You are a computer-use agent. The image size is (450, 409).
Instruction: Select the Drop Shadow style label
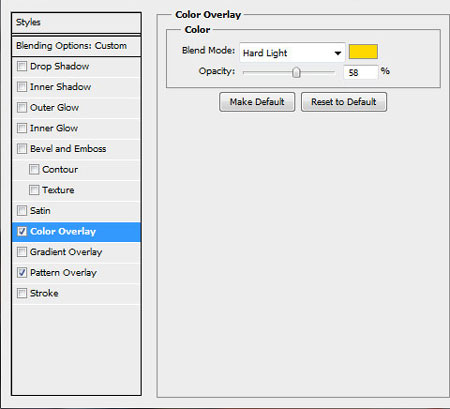pyautogui.click(x=60, y=66)
